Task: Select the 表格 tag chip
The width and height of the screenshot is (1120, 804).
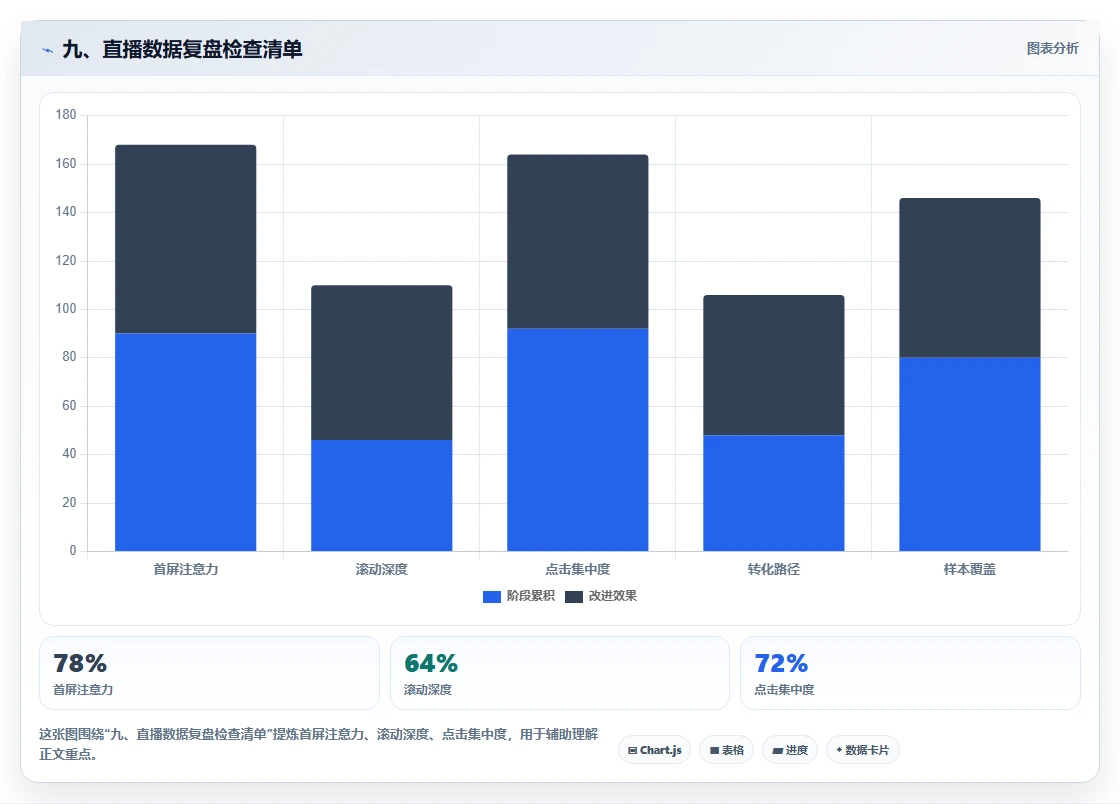Action: point(726,750)
